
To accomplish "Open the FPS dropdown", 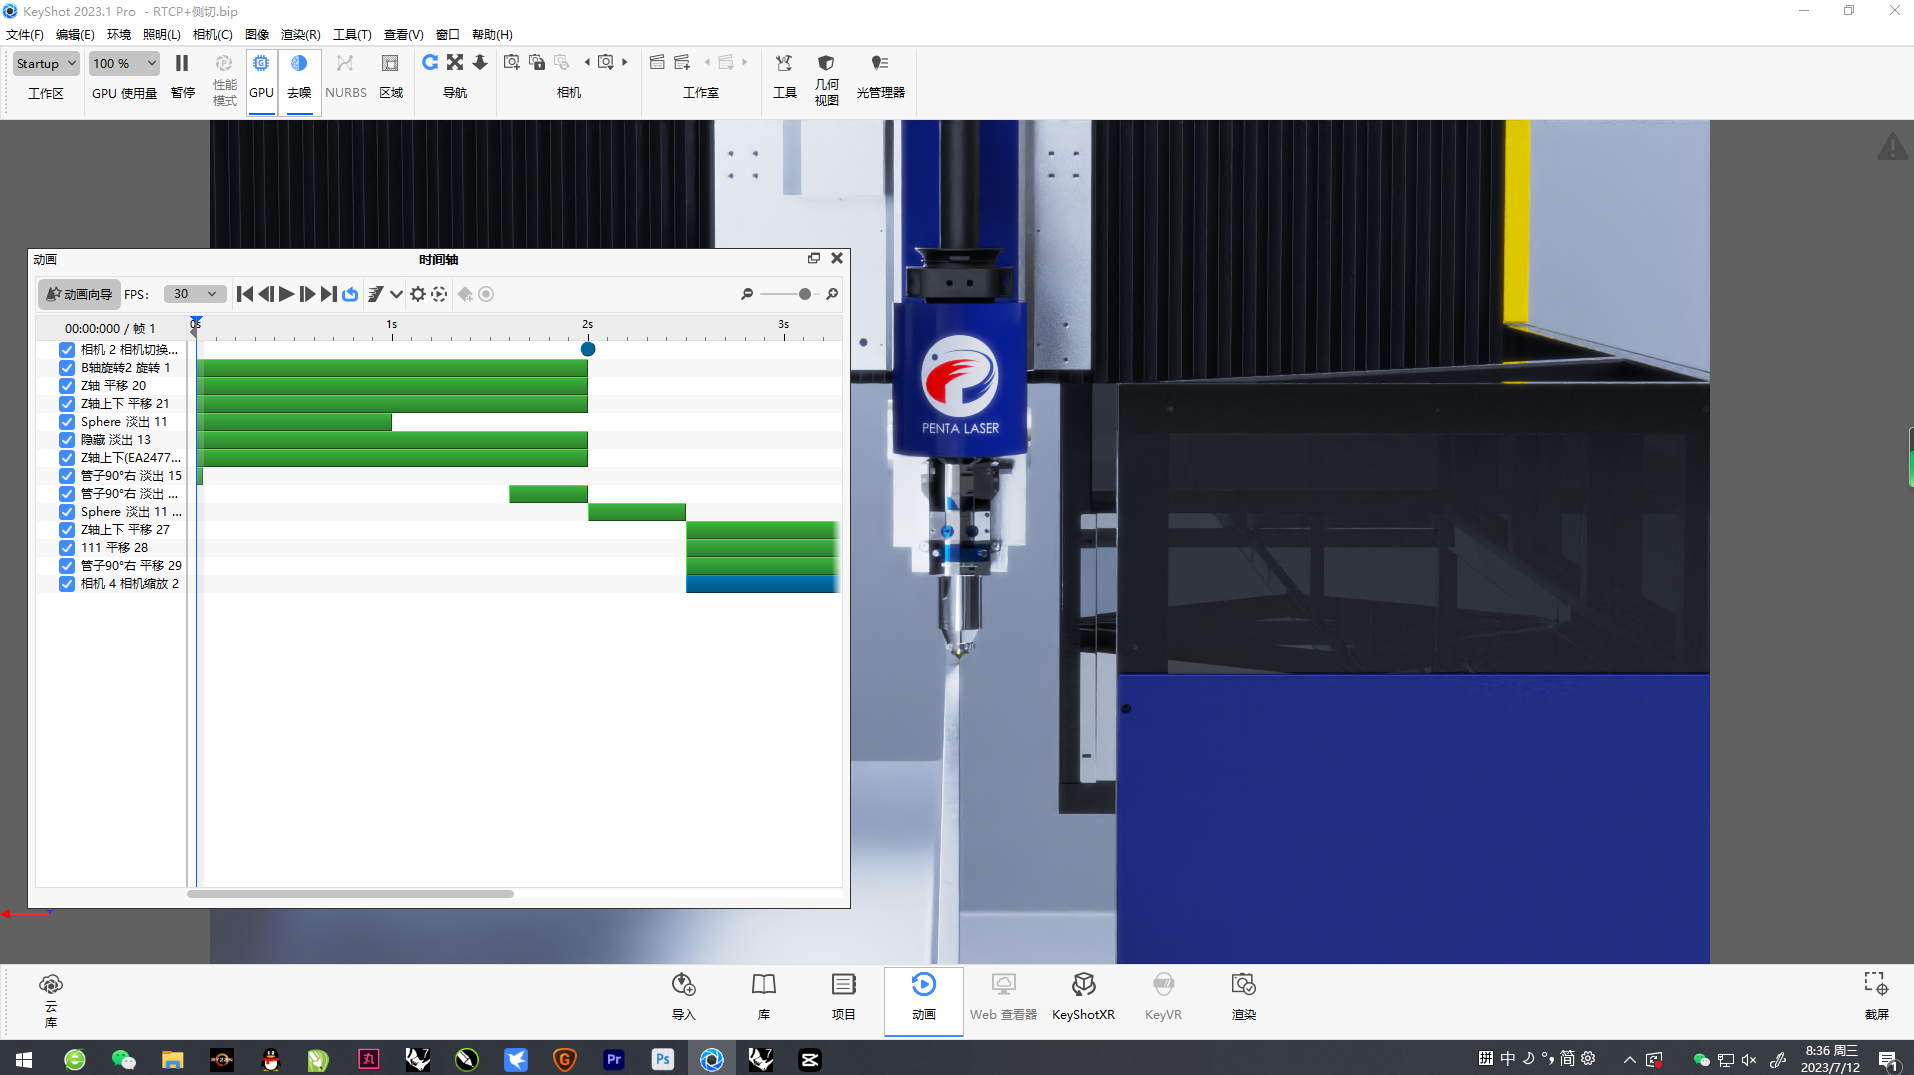I will 194,293.
